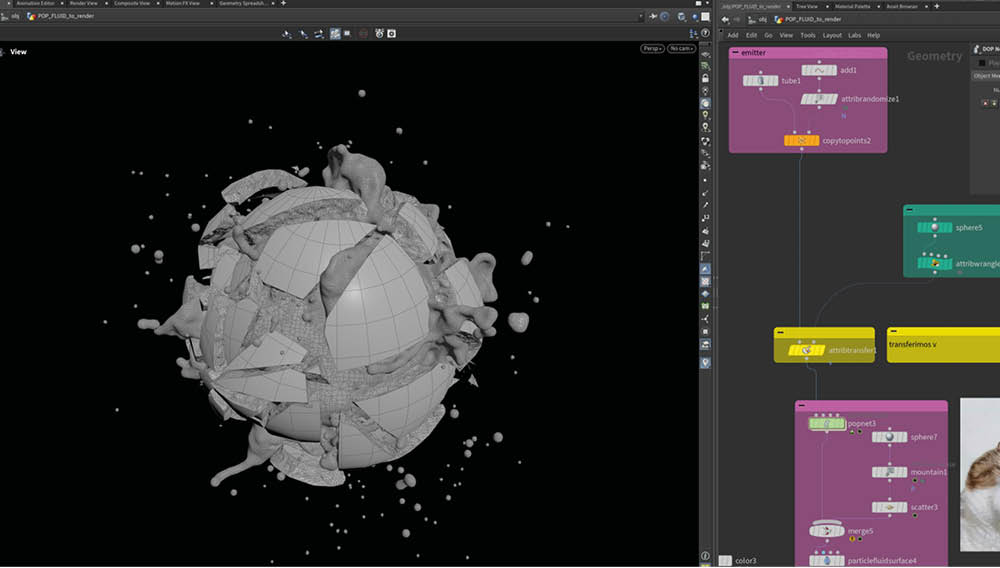Select the copytopoints2 node icon

[802, 141]
